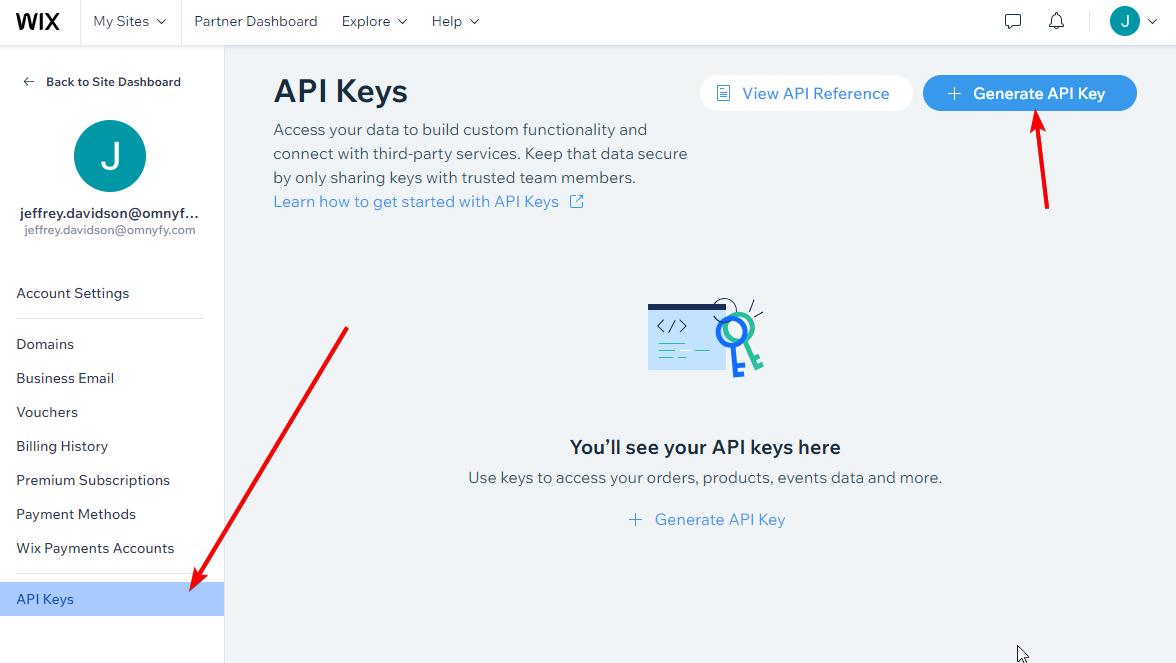Image resolution: width=1176 pixels, height=663 pixels.
Task: Open the Help dropdown menu
Action: [455, 22]
